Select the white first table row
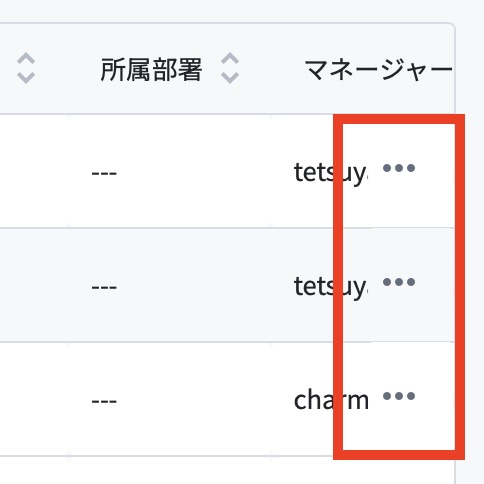This screenshot has height=484, width=484. pyautogui.click(x=227, y=171)
